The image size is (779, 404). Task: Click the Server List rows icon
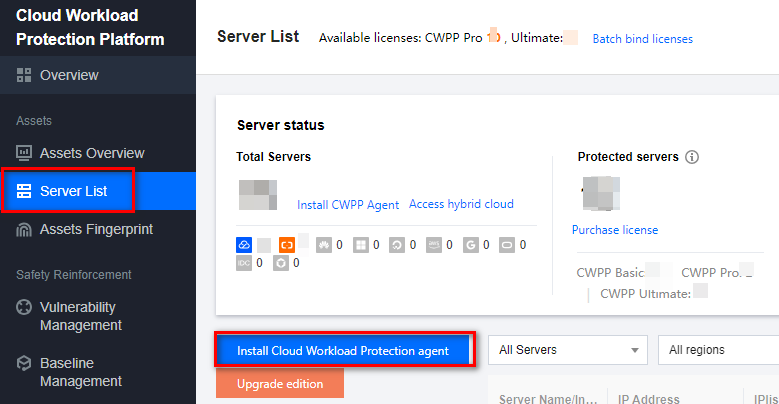point(24,191)
